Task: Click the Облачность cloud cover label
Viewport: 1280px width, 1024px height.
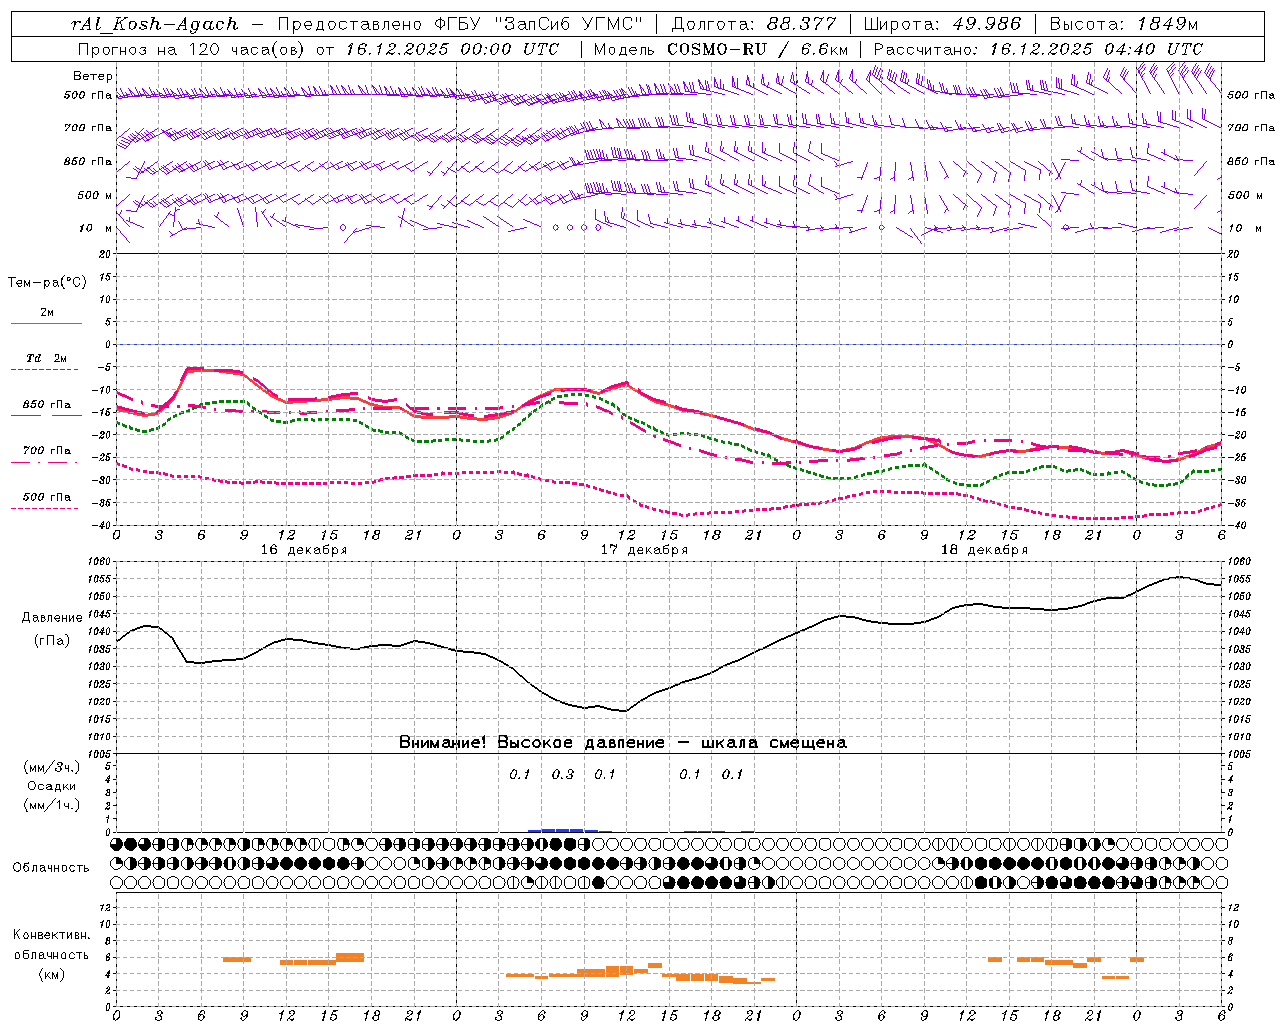Action: point(51,867)
